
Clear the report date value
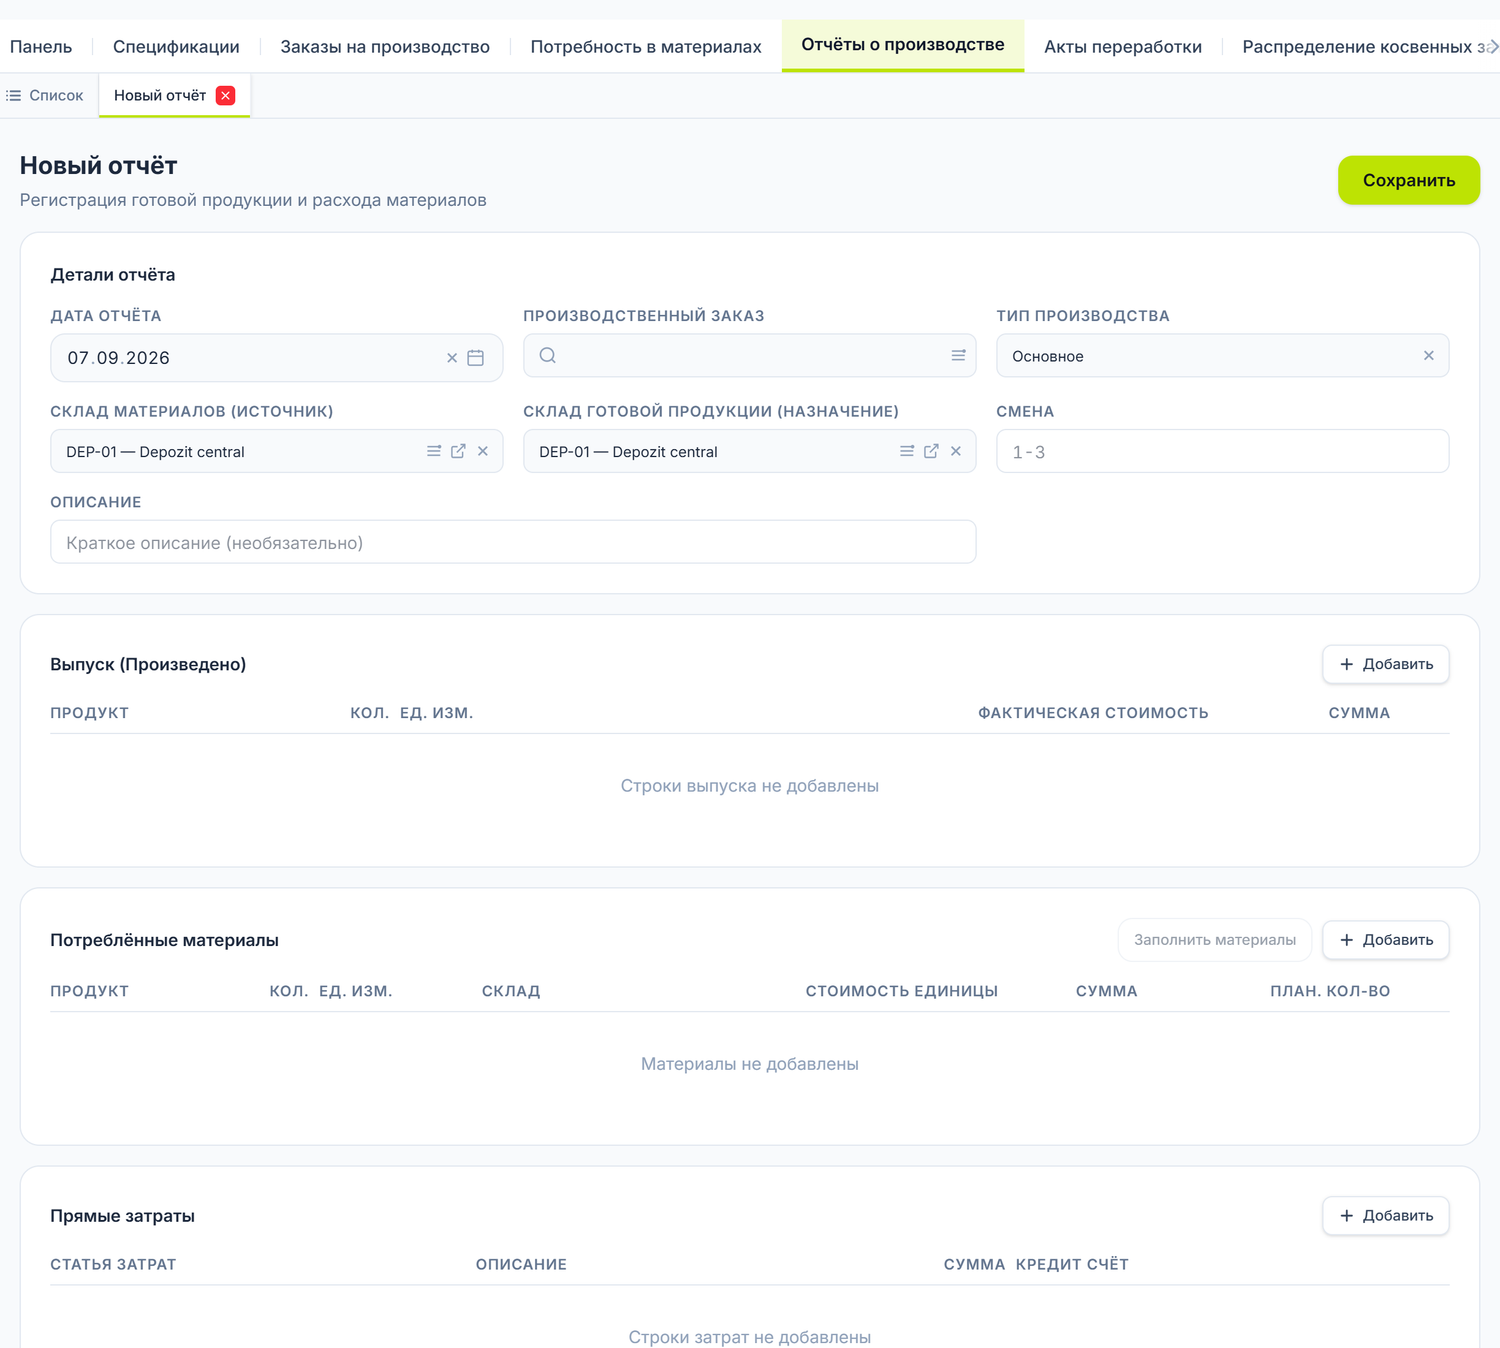pyautogui.click(x=452, y=358)
